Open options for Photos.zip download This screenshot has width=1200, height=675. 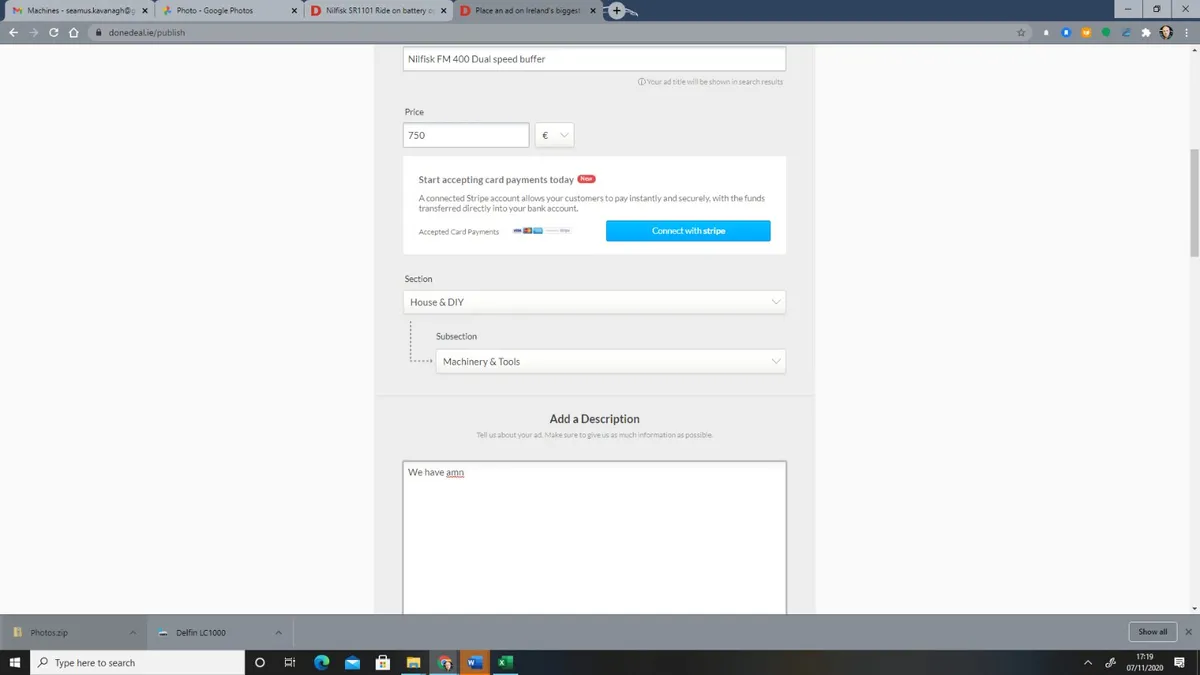[132, 632]
